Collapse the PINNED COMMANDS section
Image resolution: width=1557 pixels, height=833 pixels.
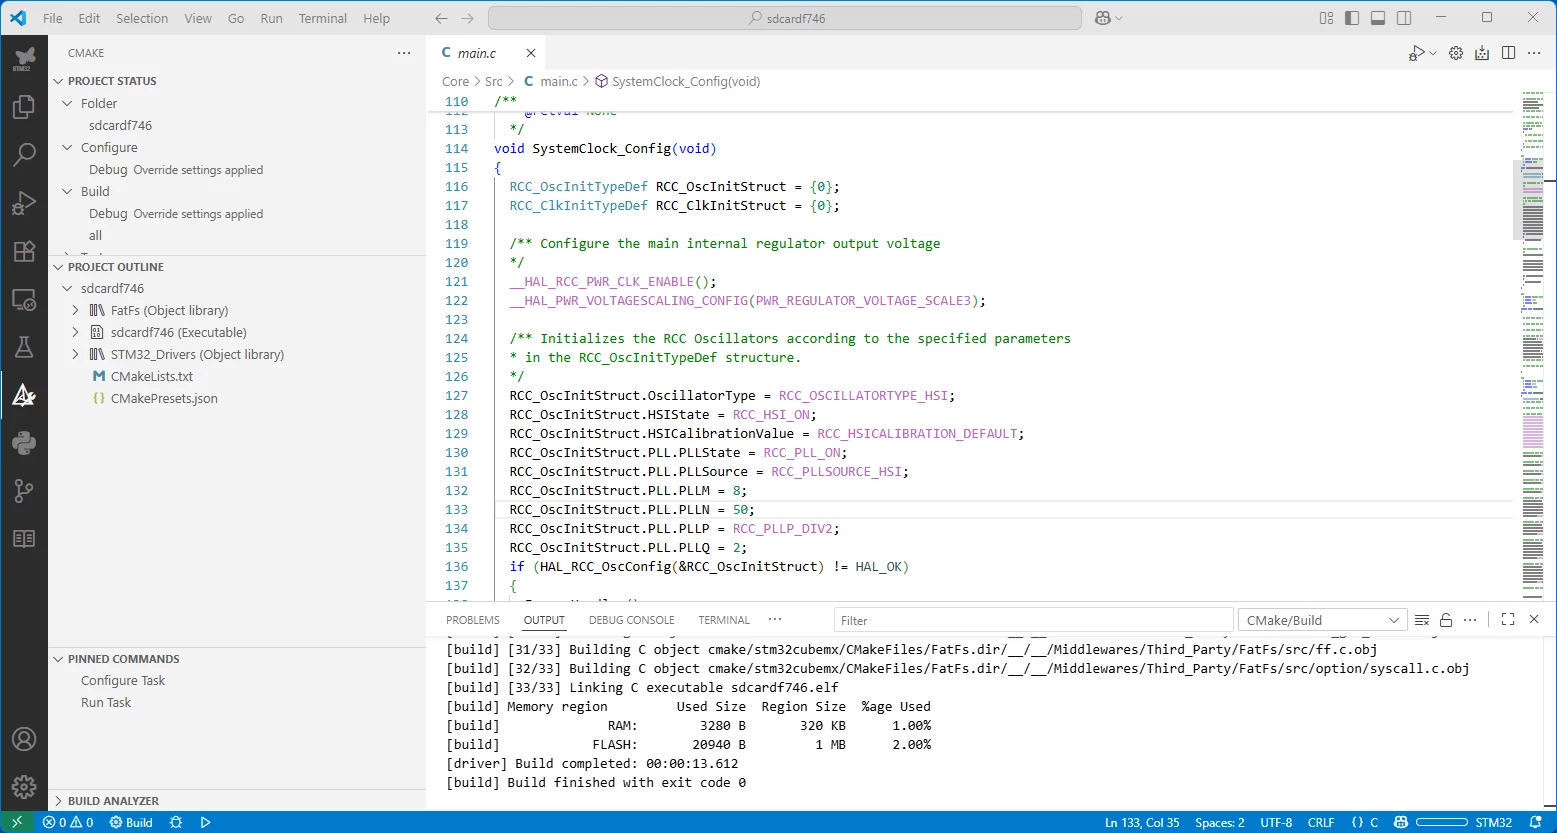tap(123, 659)
